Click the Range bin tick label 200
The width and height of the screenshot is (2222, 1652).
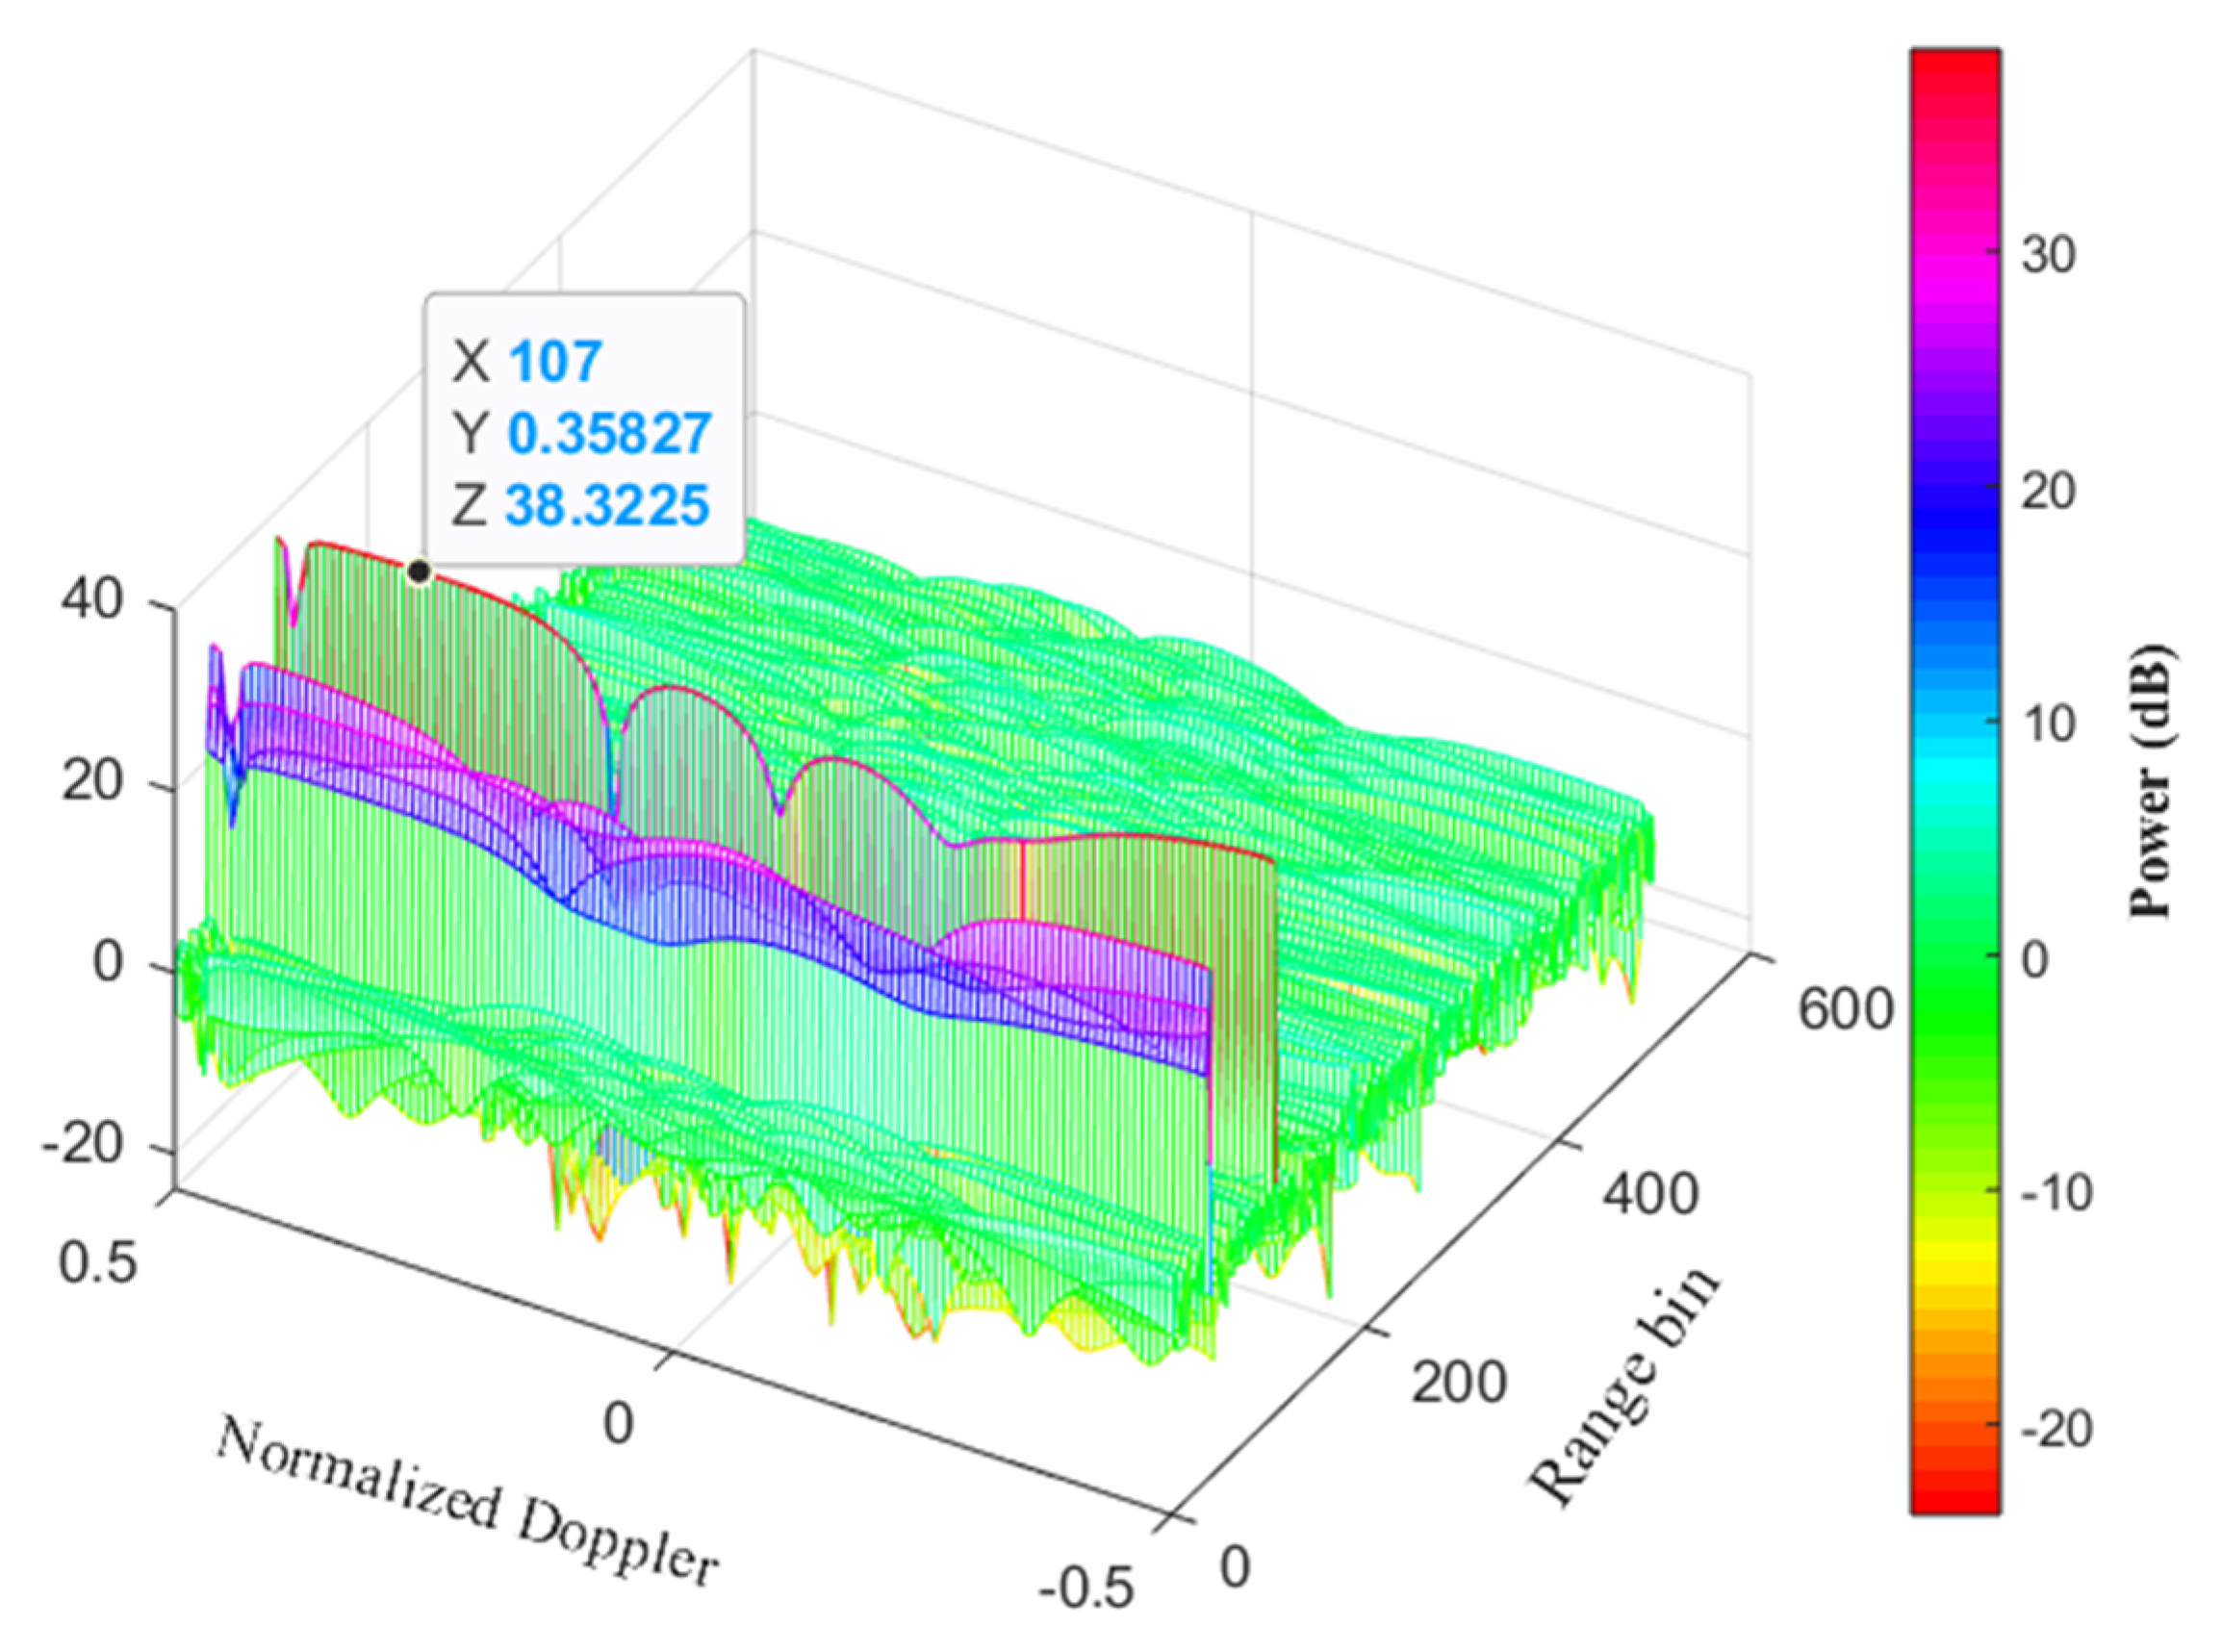coord(1459,1383)
